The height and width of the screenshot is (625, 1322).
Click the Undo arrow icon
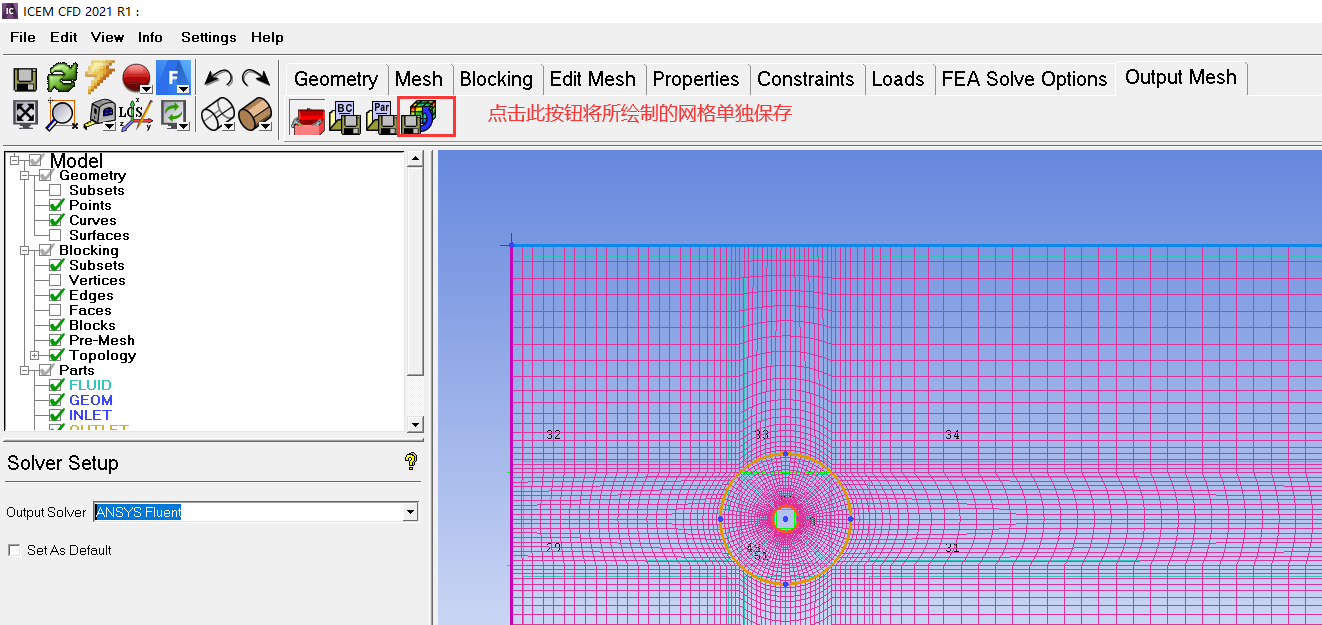(217, 78)
